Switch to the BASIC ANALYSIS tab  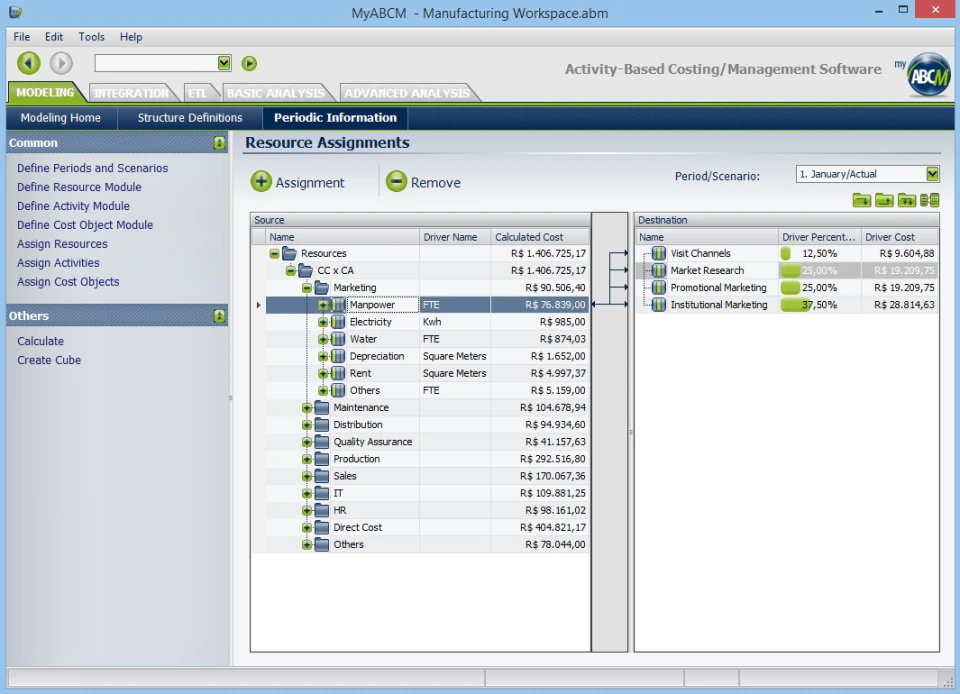point(276,93)
